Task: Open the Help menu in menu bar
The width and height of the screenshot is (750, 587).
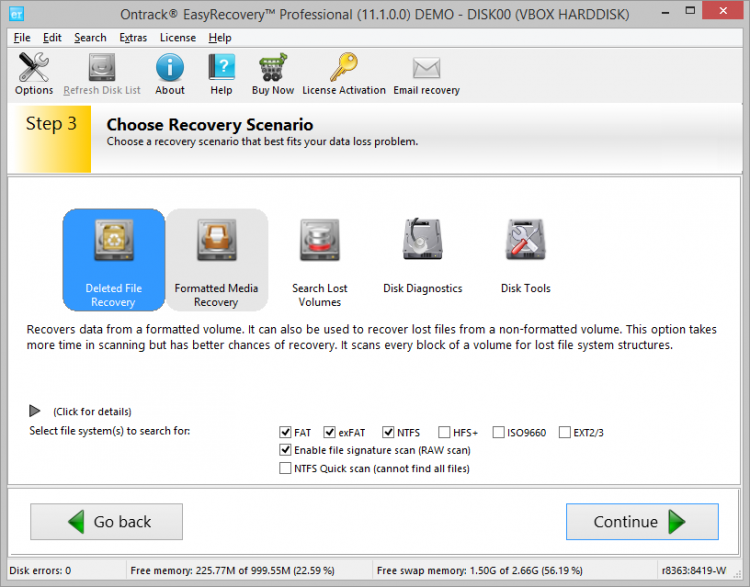Action: pyautogui.click(x=220, y=38)
